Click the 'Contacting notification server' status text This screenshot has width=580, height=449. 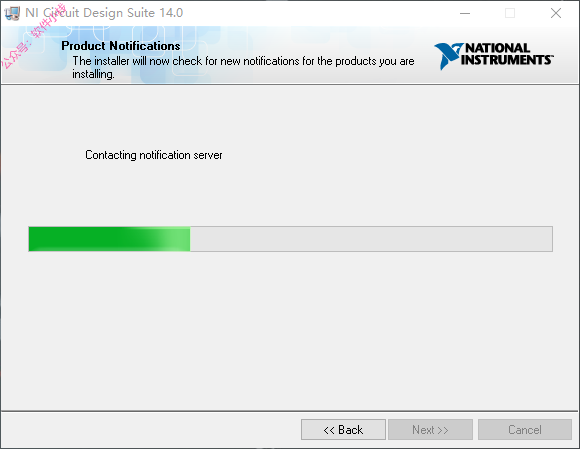coord(154,155)
